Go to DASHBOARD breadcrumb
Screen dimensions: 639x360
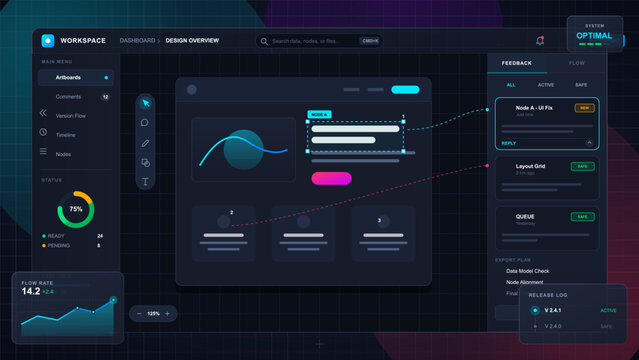pos(137,40)
